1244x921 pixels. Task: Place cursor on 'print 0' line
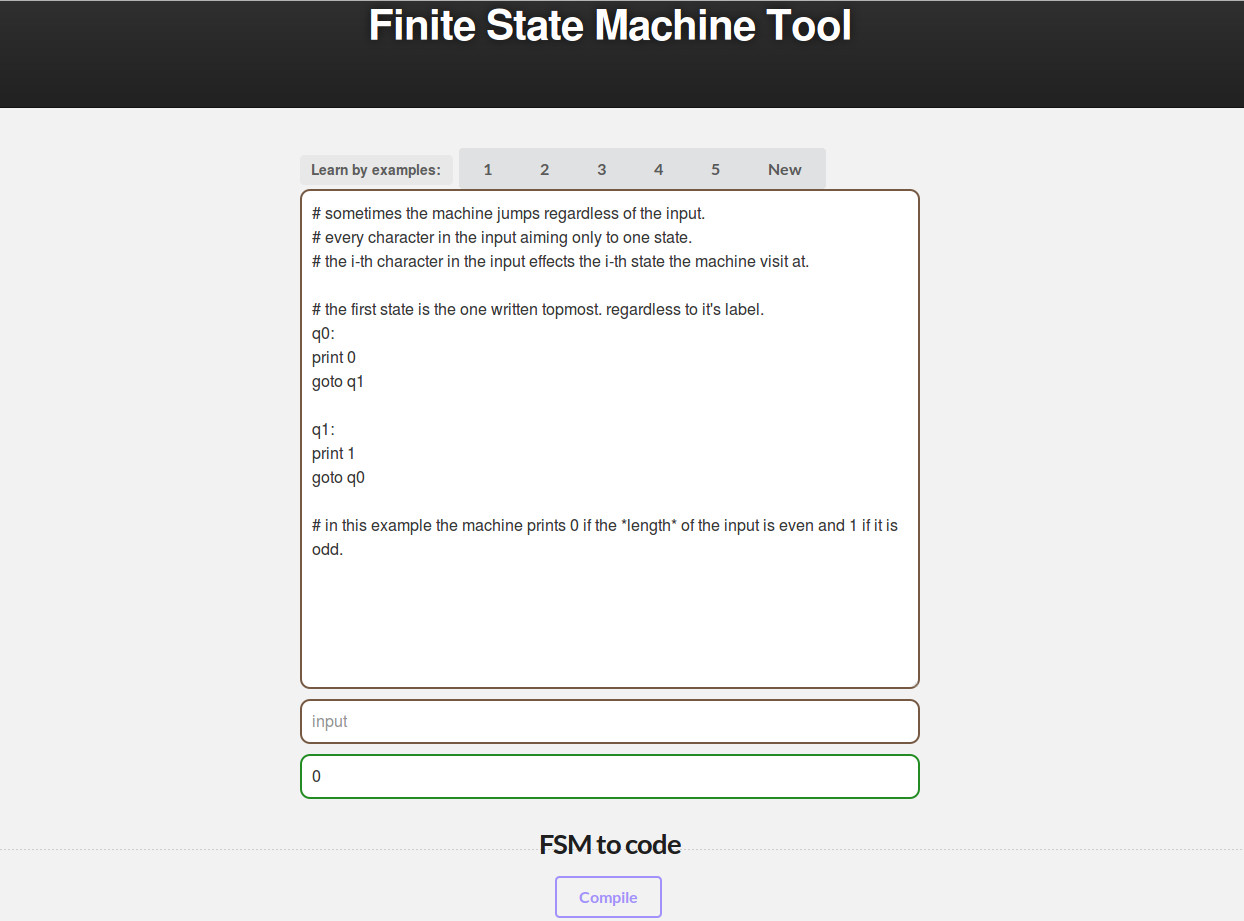[x=334, y=357]
